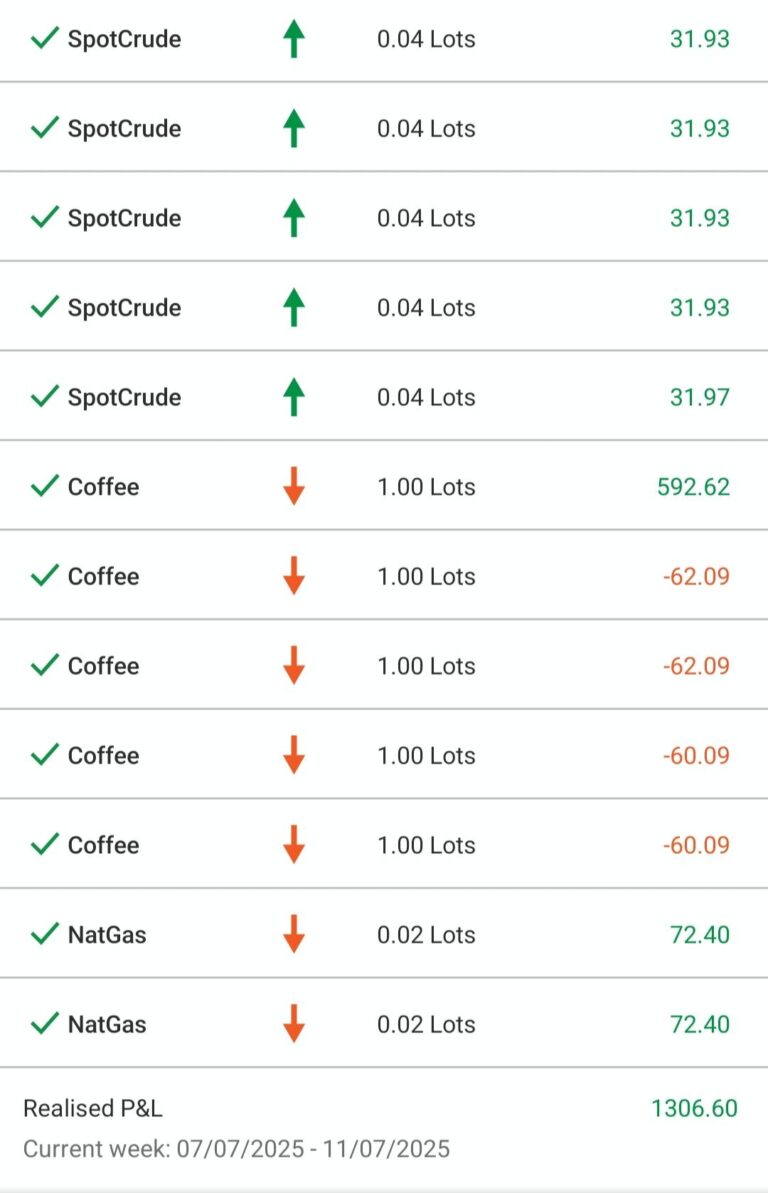This screenshot has height=1193, width=768.
Task: Click the green up arrow beside 31.97
Action: coord(294,397)
